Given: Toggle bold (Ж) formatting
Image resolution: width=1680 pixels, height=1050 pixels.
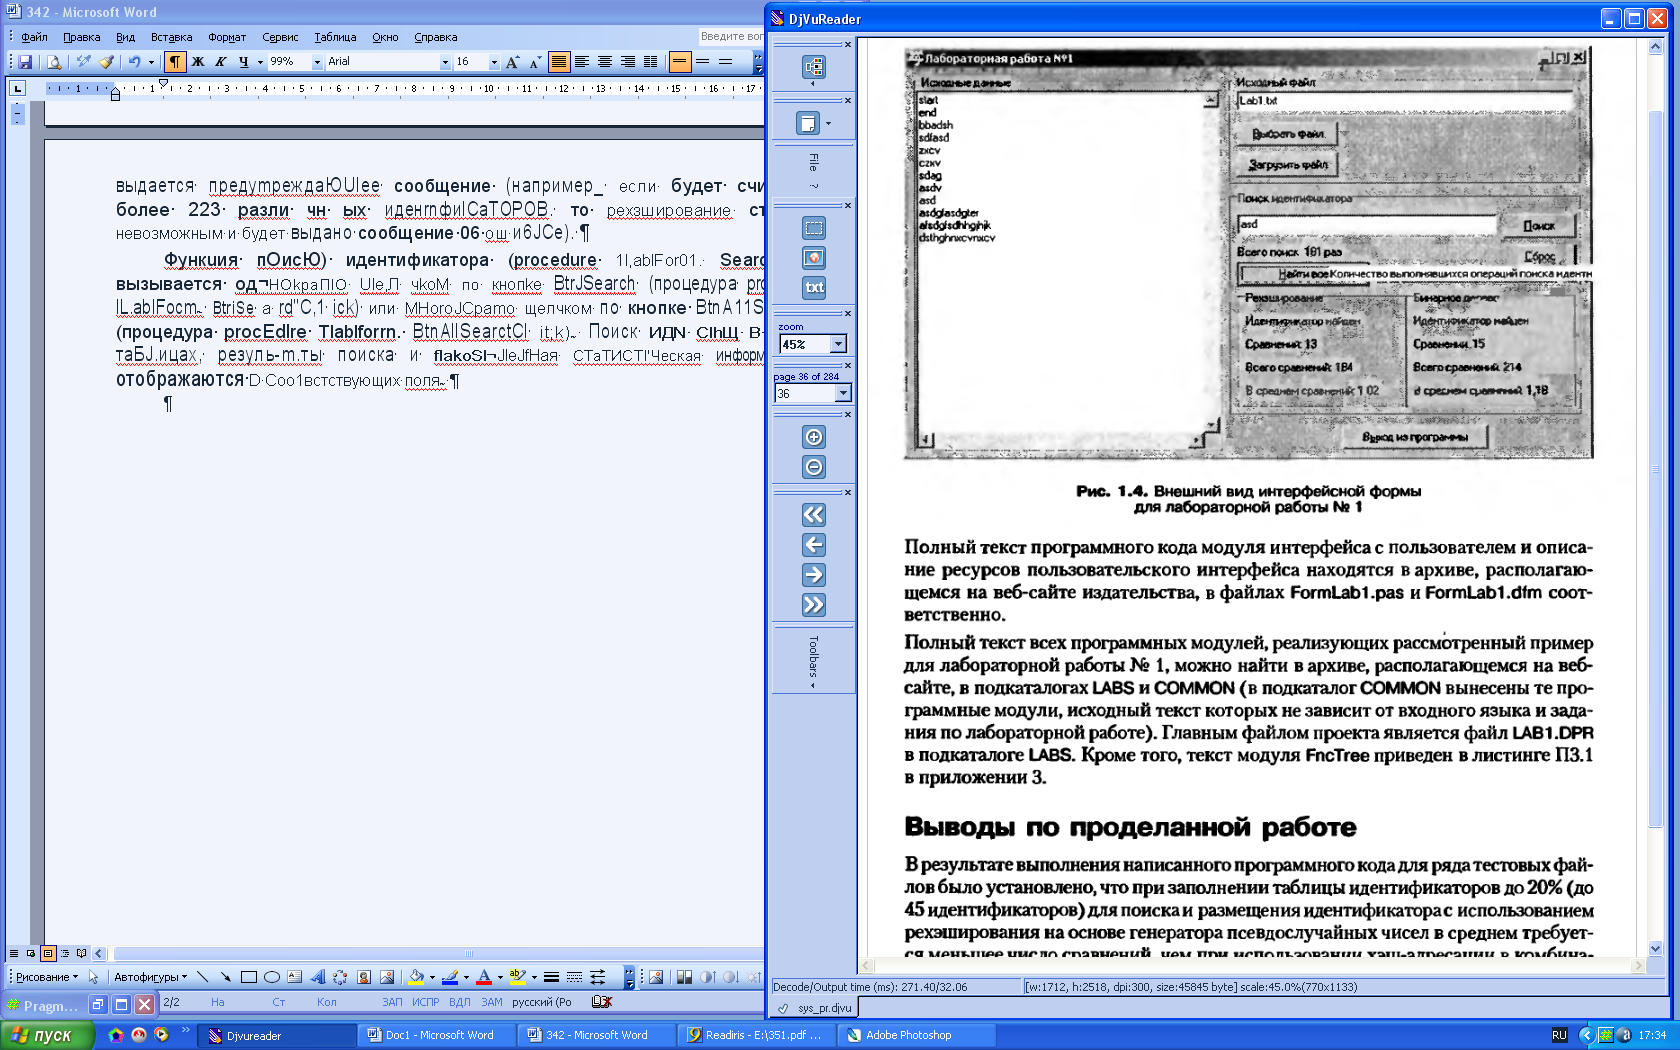Looking at the screenshot, I should (198, 62).
